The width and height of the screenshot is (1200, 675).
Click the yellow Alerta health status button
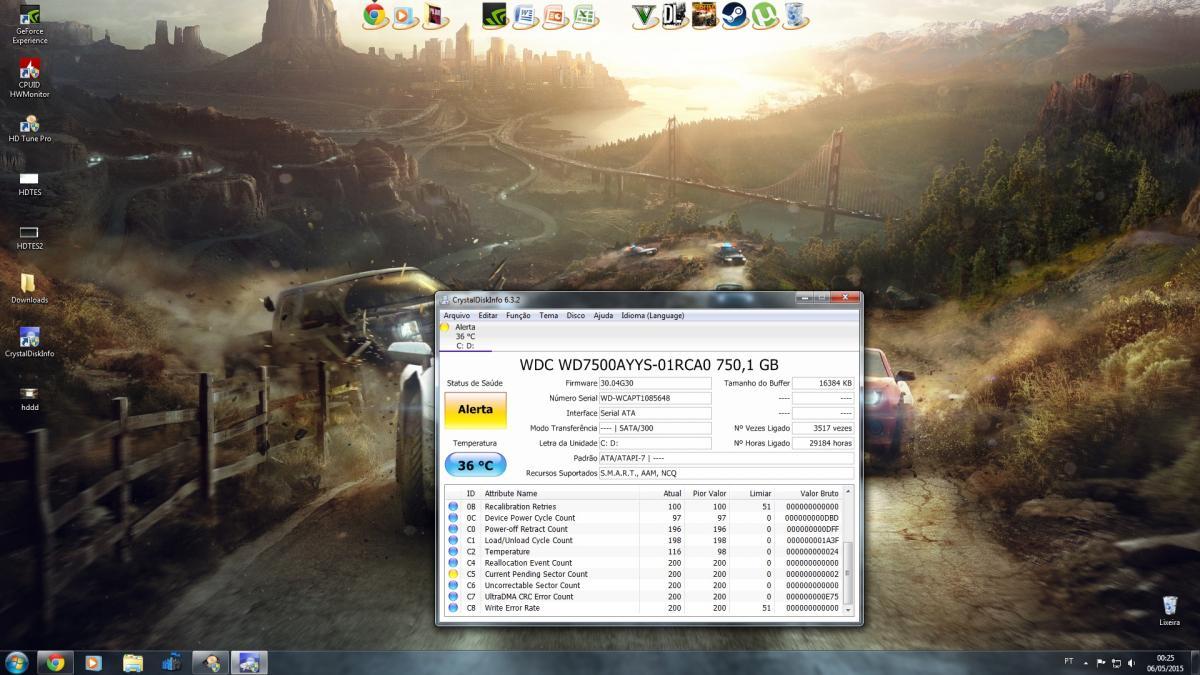(475, 410)
